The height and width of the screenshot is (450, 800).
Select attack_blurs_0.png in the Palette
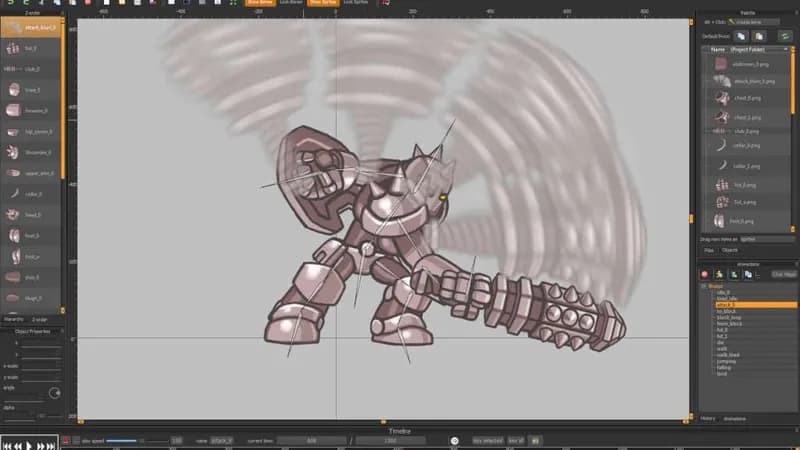[x=747, y=81]
